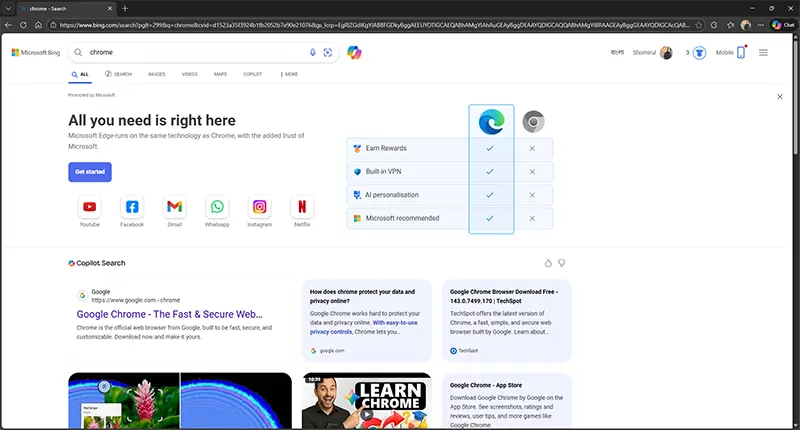Open the Whatsapp shortcut icon
The height and width of the screenshot is (430, 800).
[x=217, y=207]
